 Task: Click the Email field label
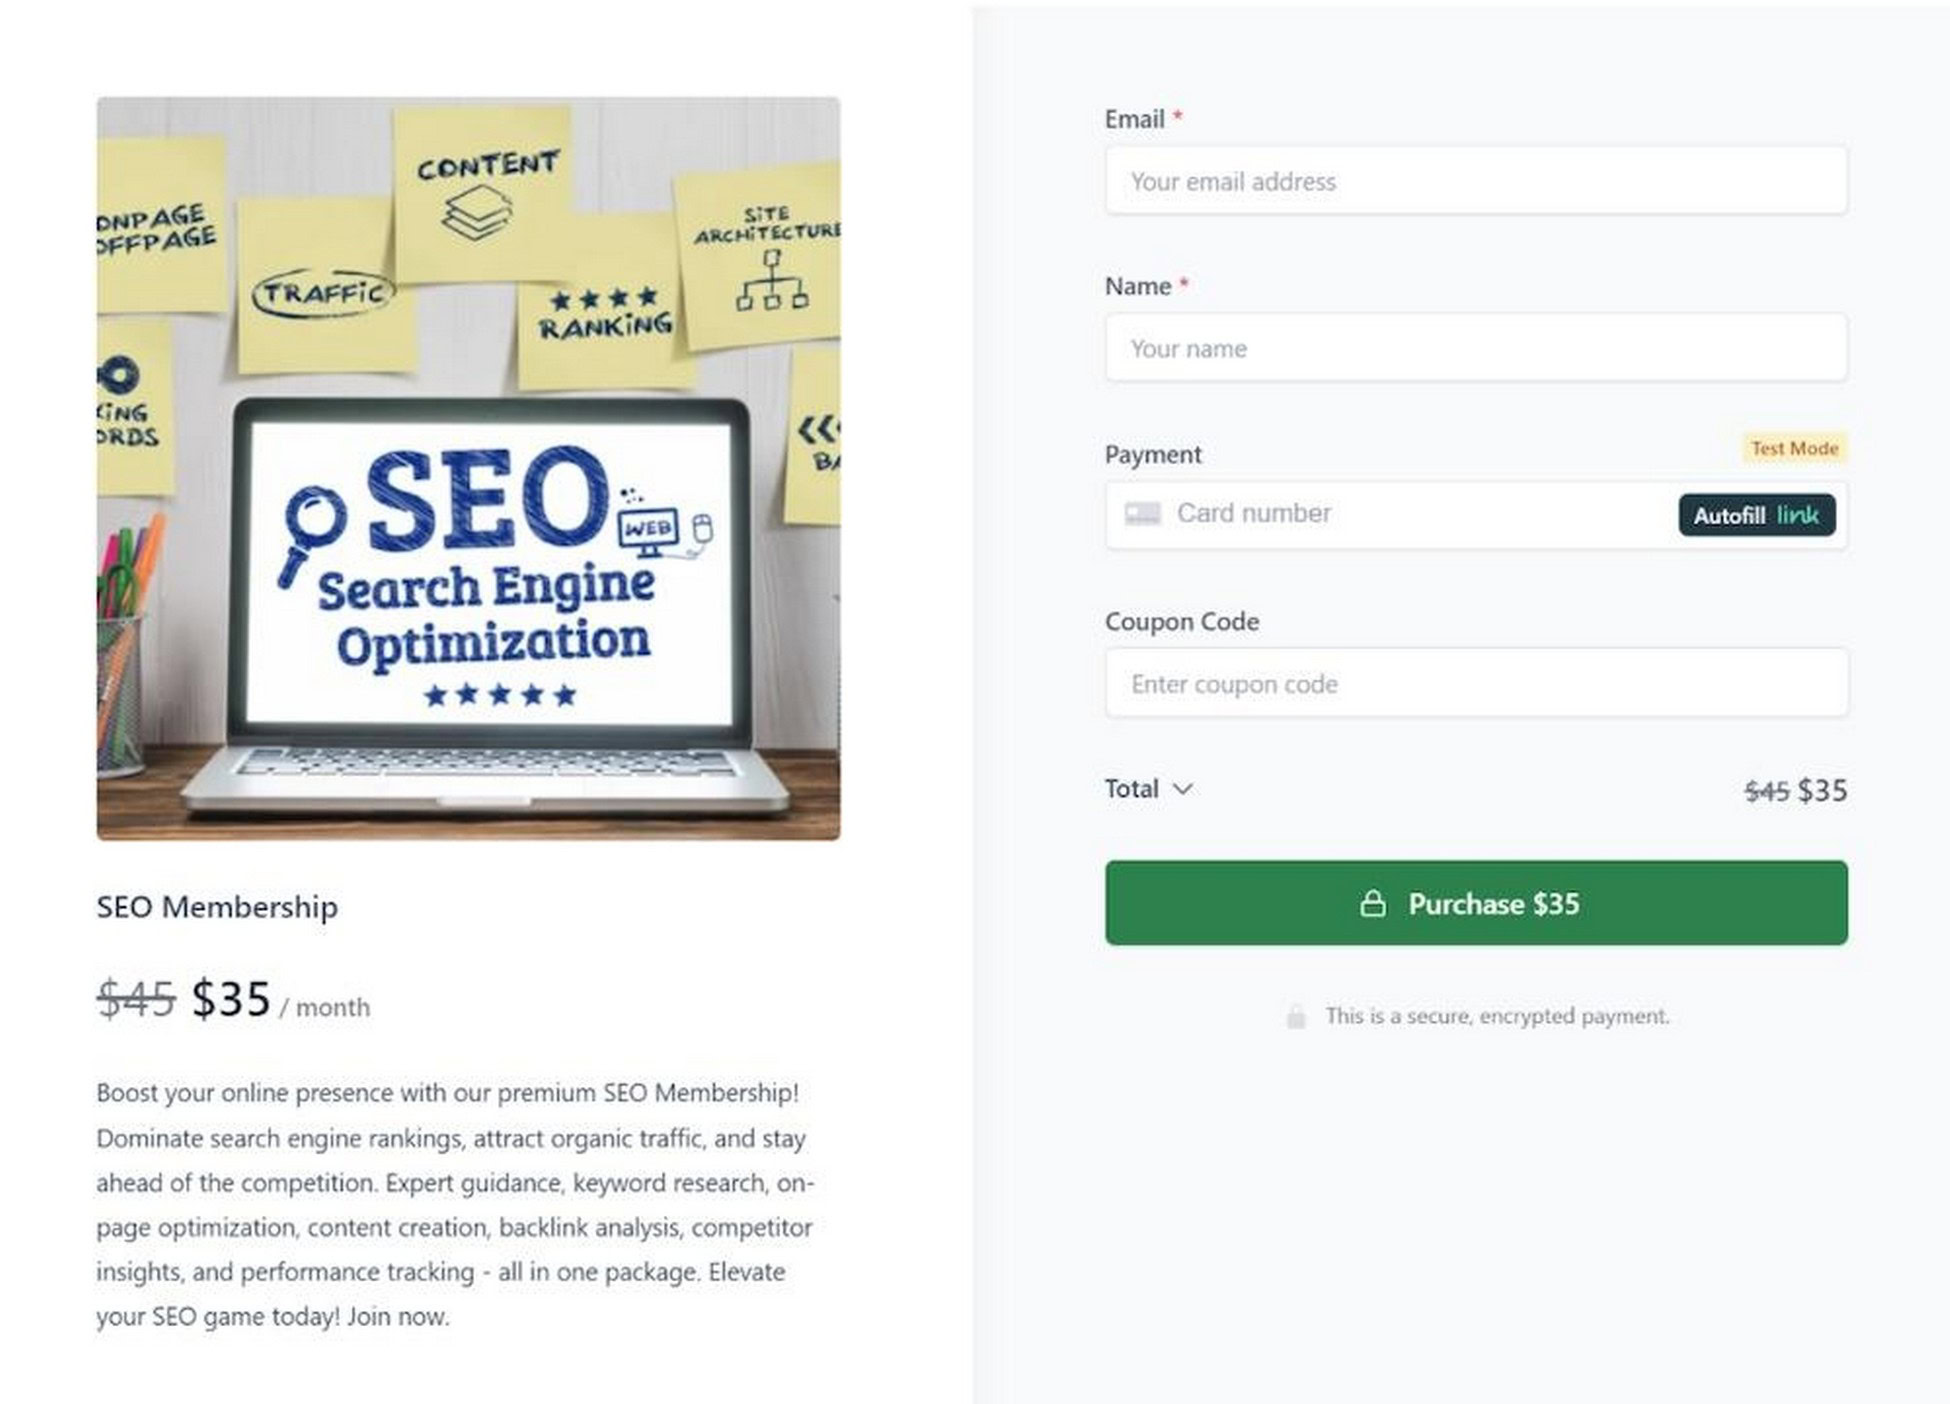tap(1134, 119)
